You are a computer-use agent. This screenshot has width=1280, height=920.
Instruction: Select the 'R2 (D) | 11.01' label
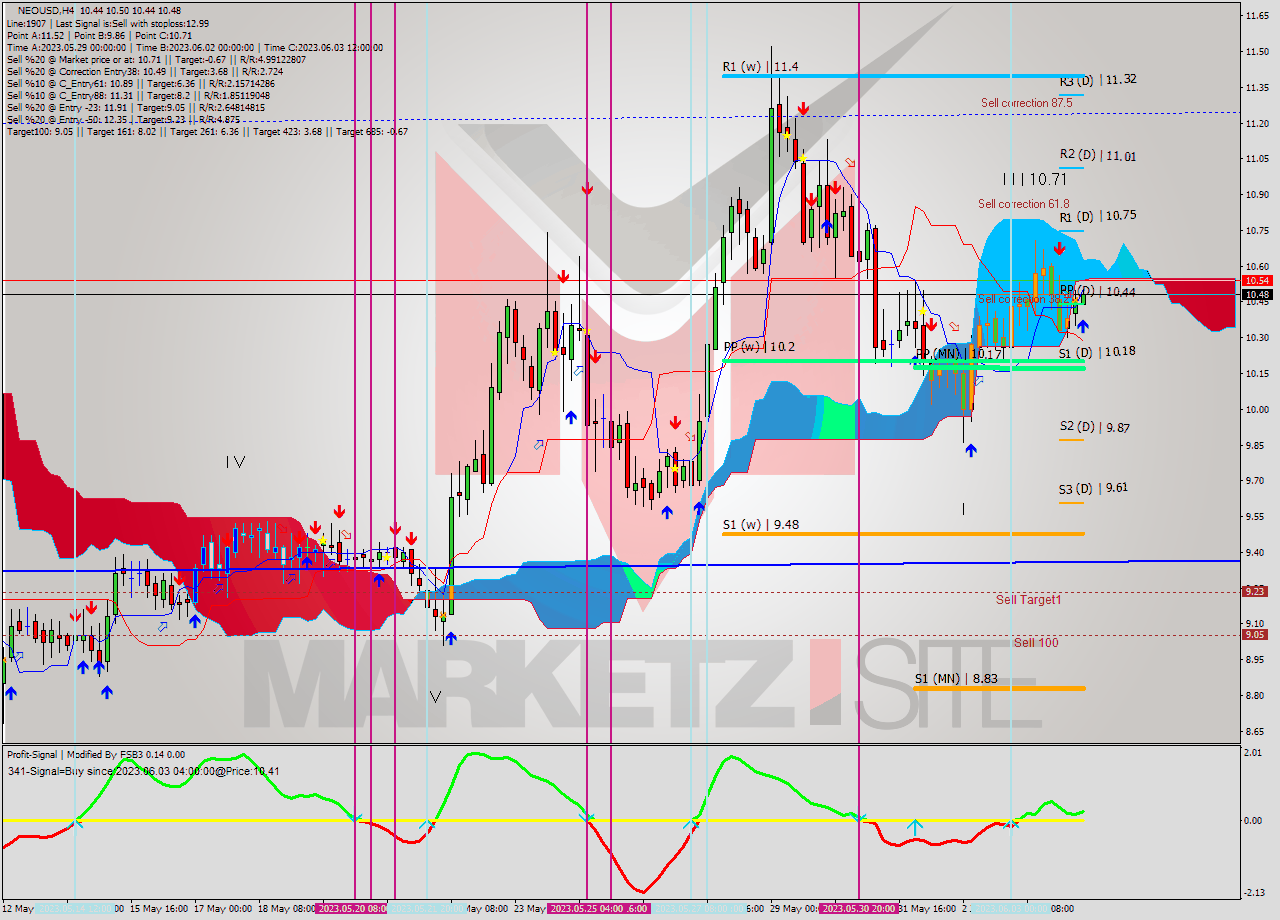click(x=1098, y=156)
